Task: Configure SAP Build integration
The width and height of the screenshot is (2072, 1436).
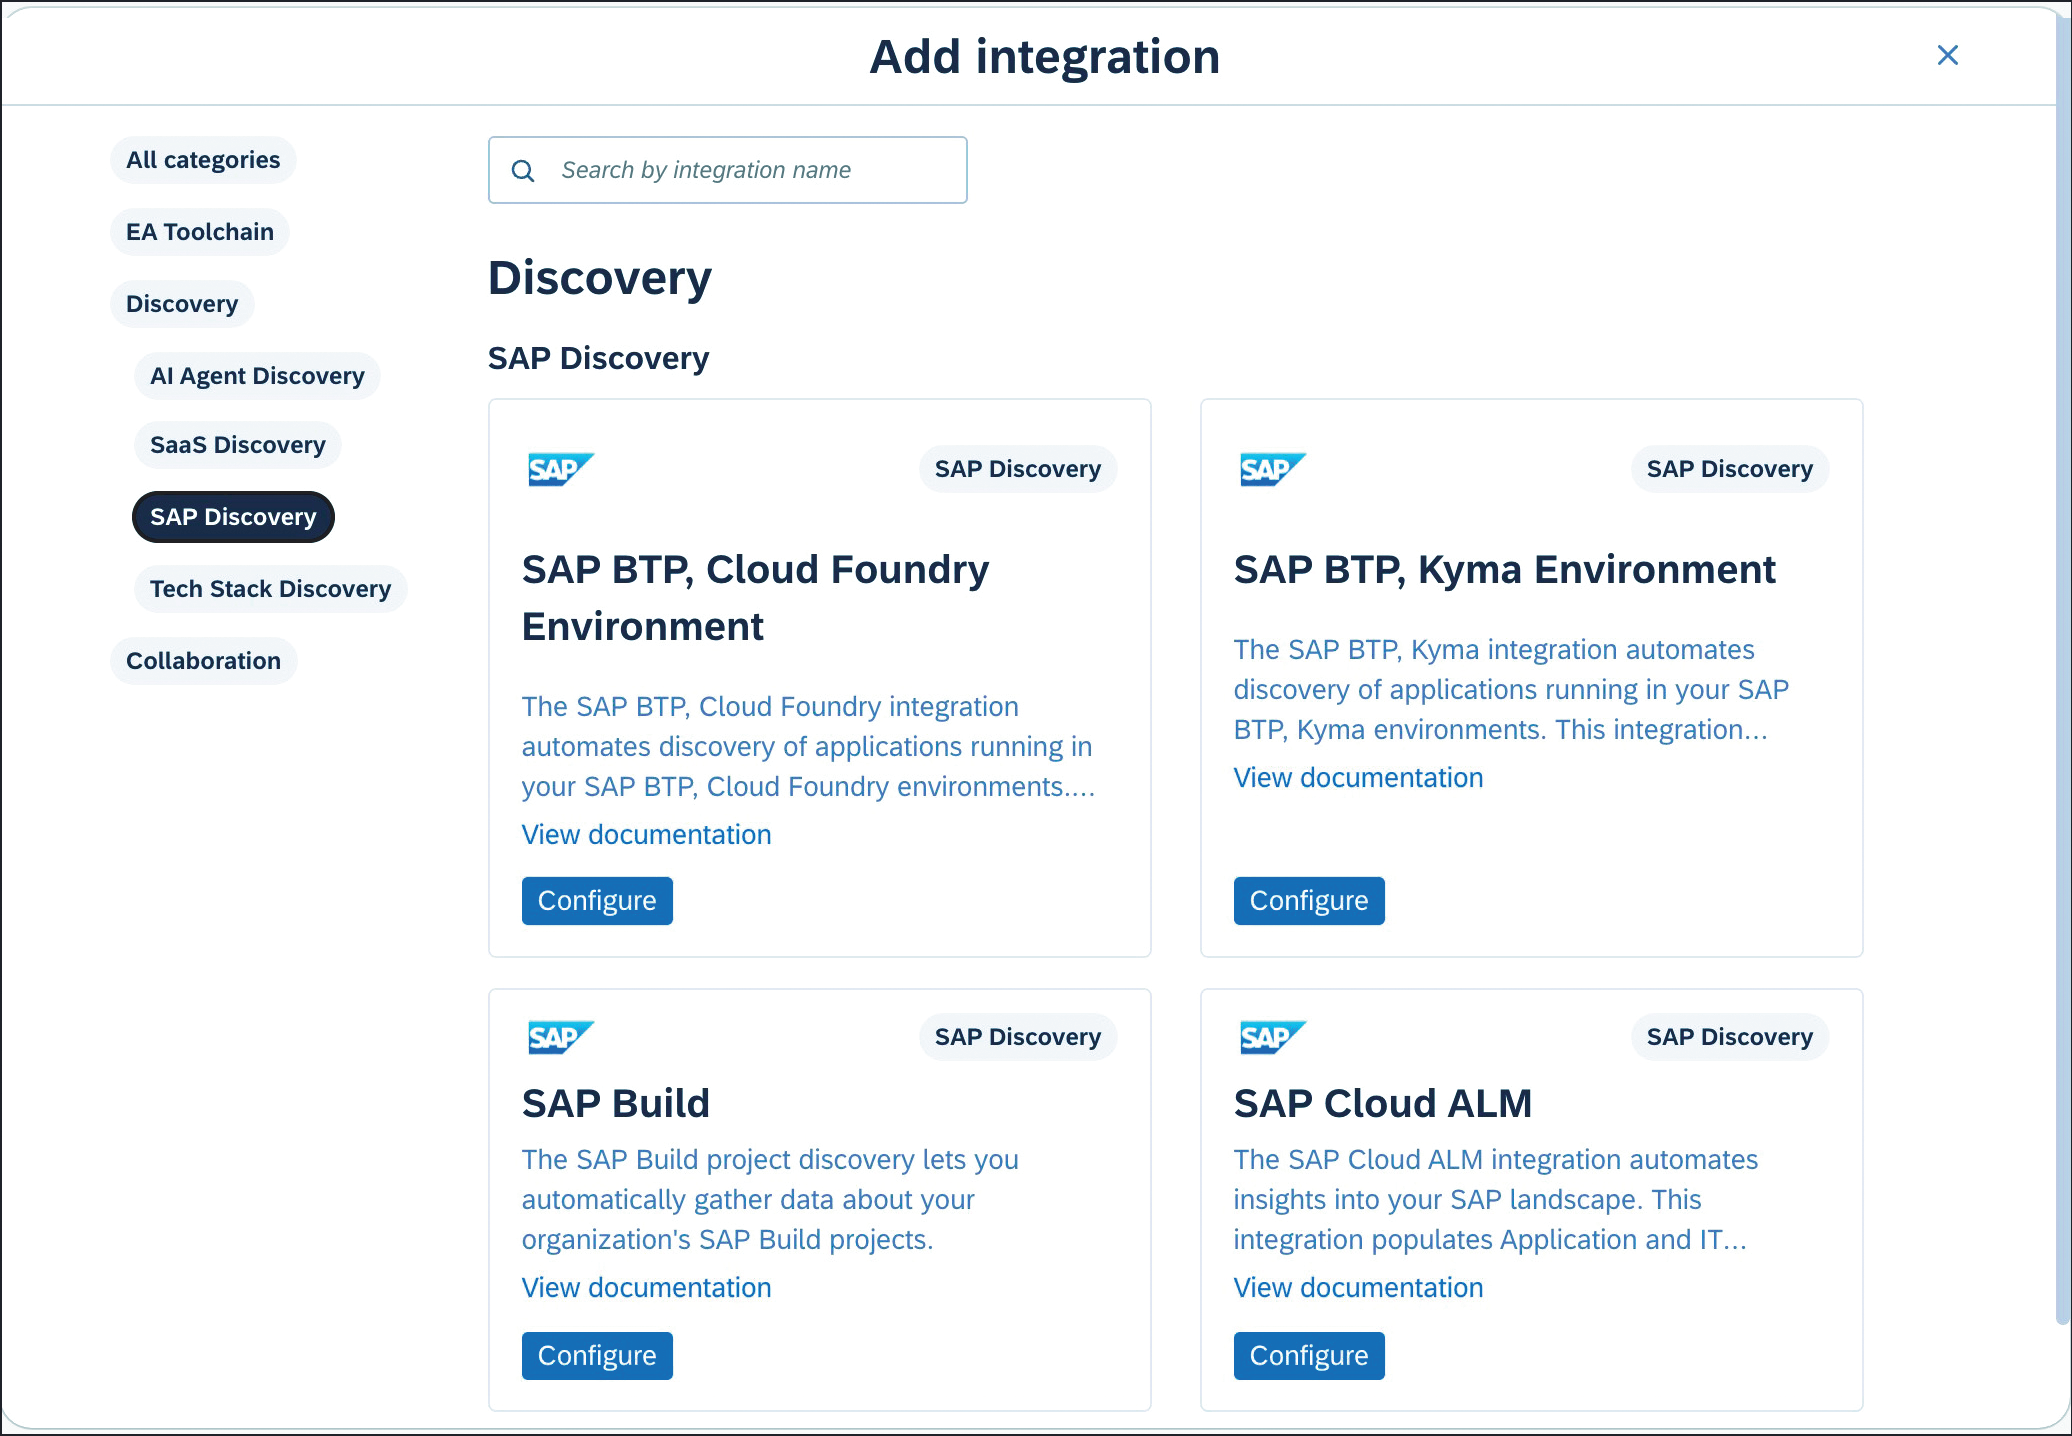Action: pos(597,1356)
